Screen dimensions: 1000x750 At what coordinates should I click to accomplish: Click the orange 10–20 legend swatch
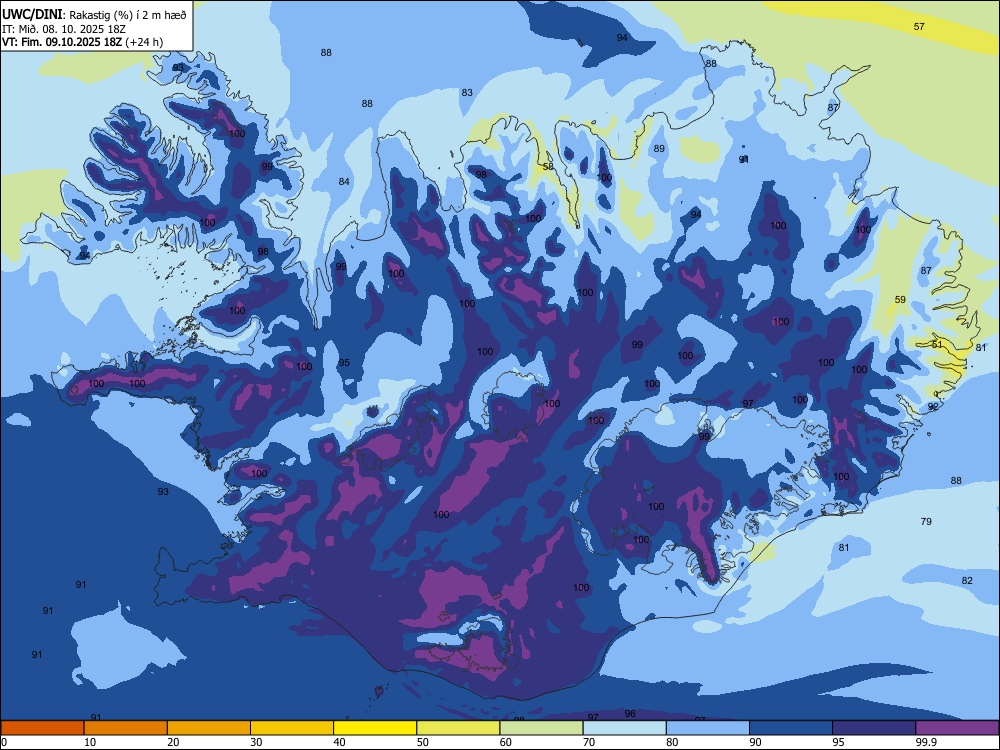tap(126, 728)
